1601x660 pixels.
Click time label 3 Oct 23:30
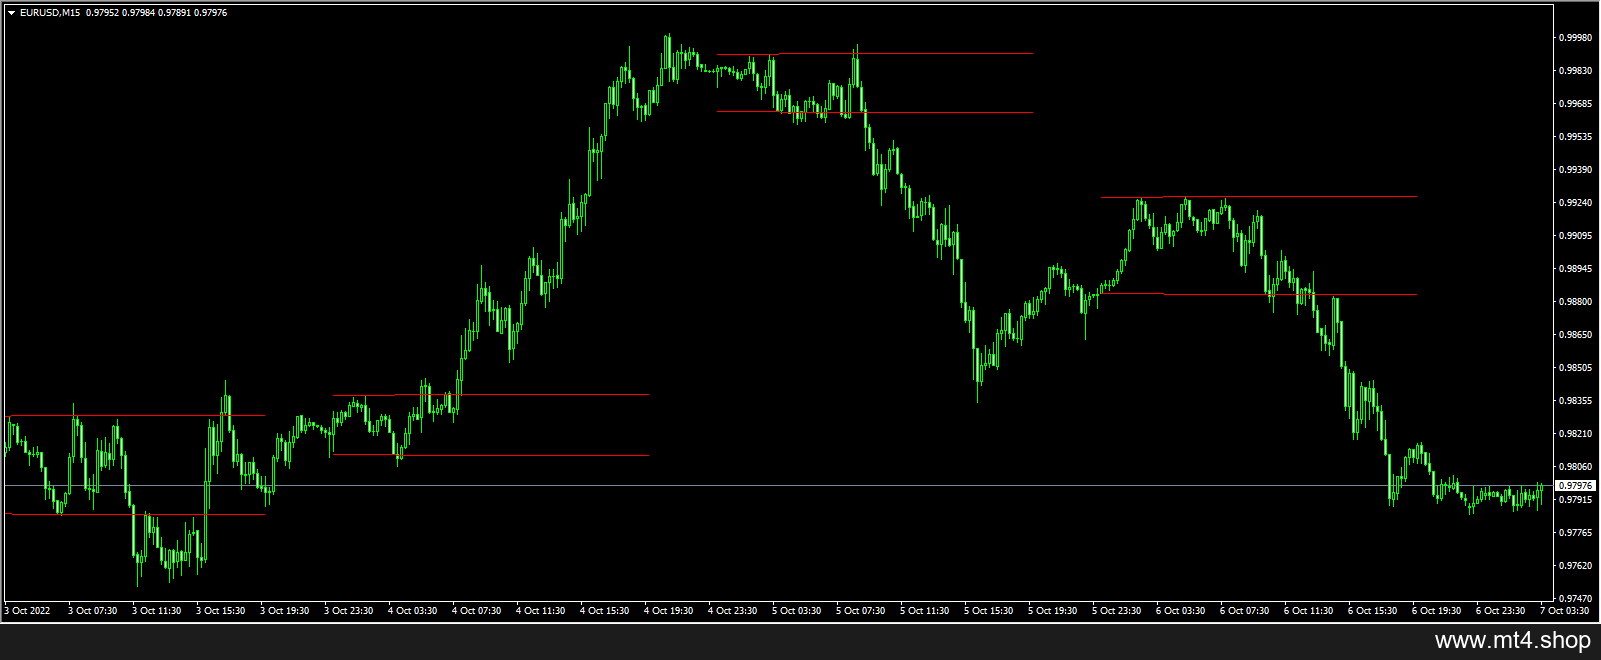(x=349, y=611)
